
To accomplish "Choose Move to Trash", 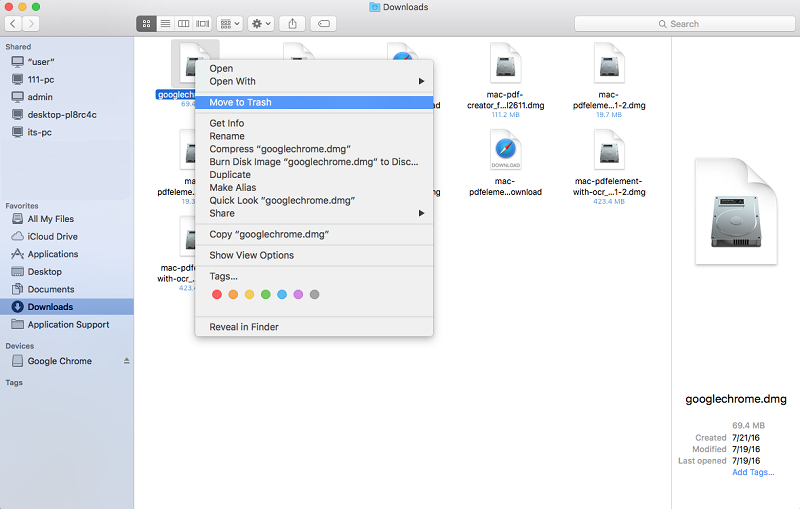I will pyautogui.click(x=314, y=103).
